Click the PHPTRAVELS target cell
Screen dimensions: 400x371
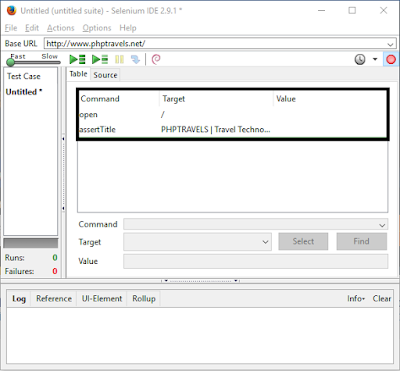click(216, 130)
